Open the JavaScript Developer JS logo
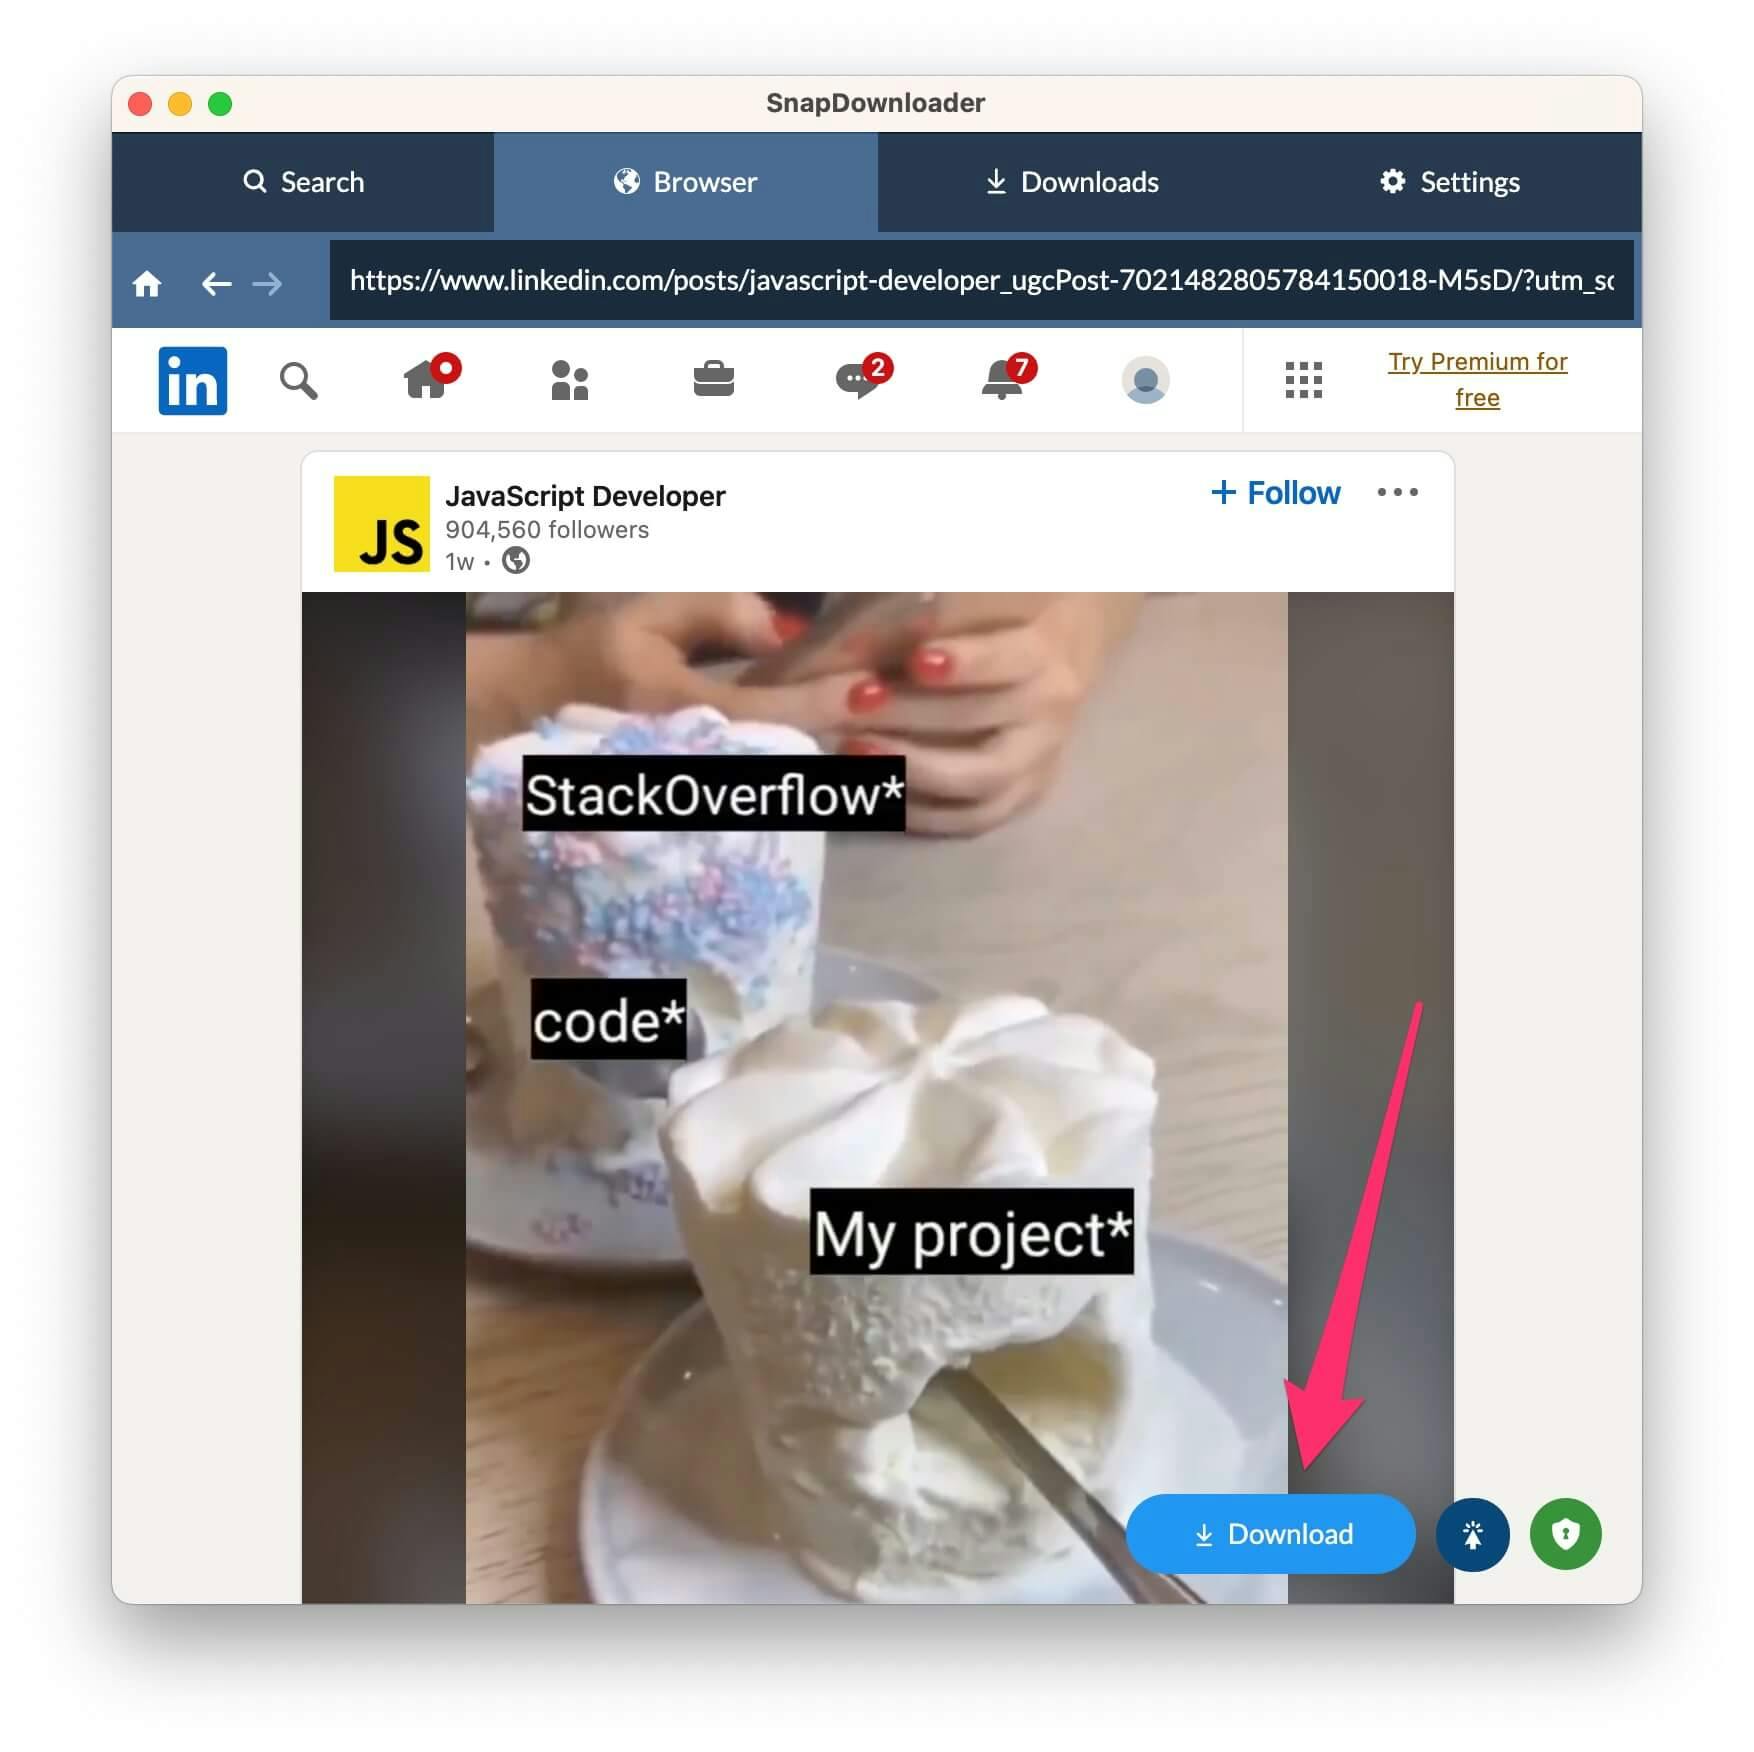Viewport: 1754px width, 1752px height. pos(382,524)
